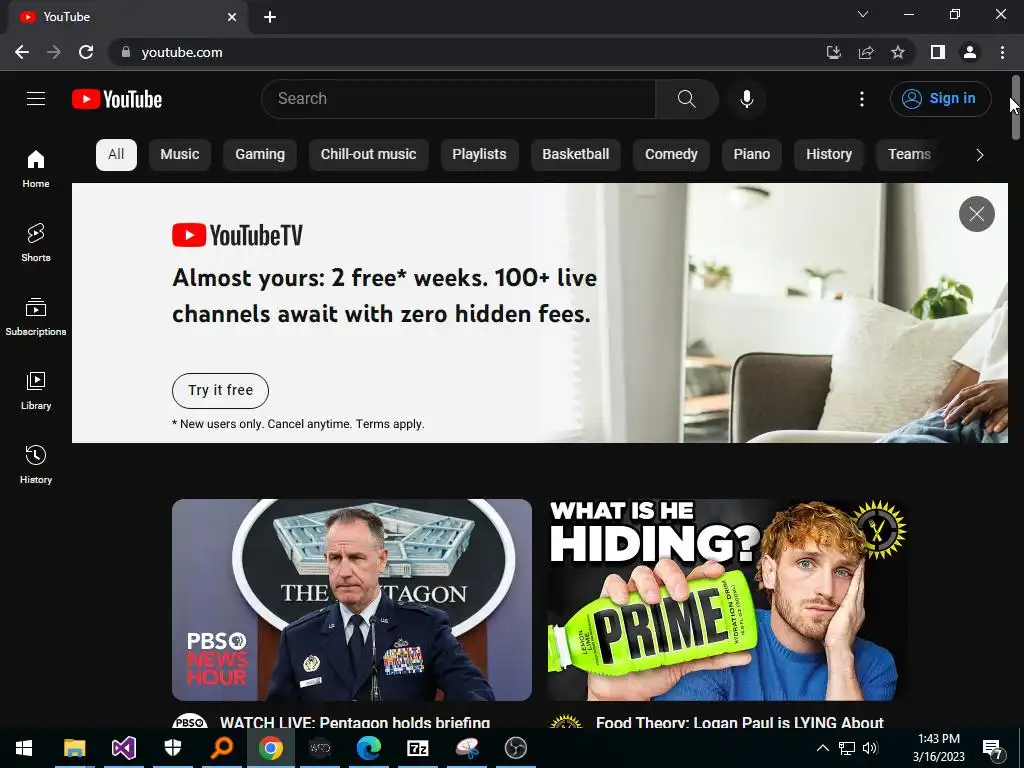The height and width of the screenshot is (768, 1024).
Task: Open Food Theory Logan Paul video title
Action: (x=739, y=722)
